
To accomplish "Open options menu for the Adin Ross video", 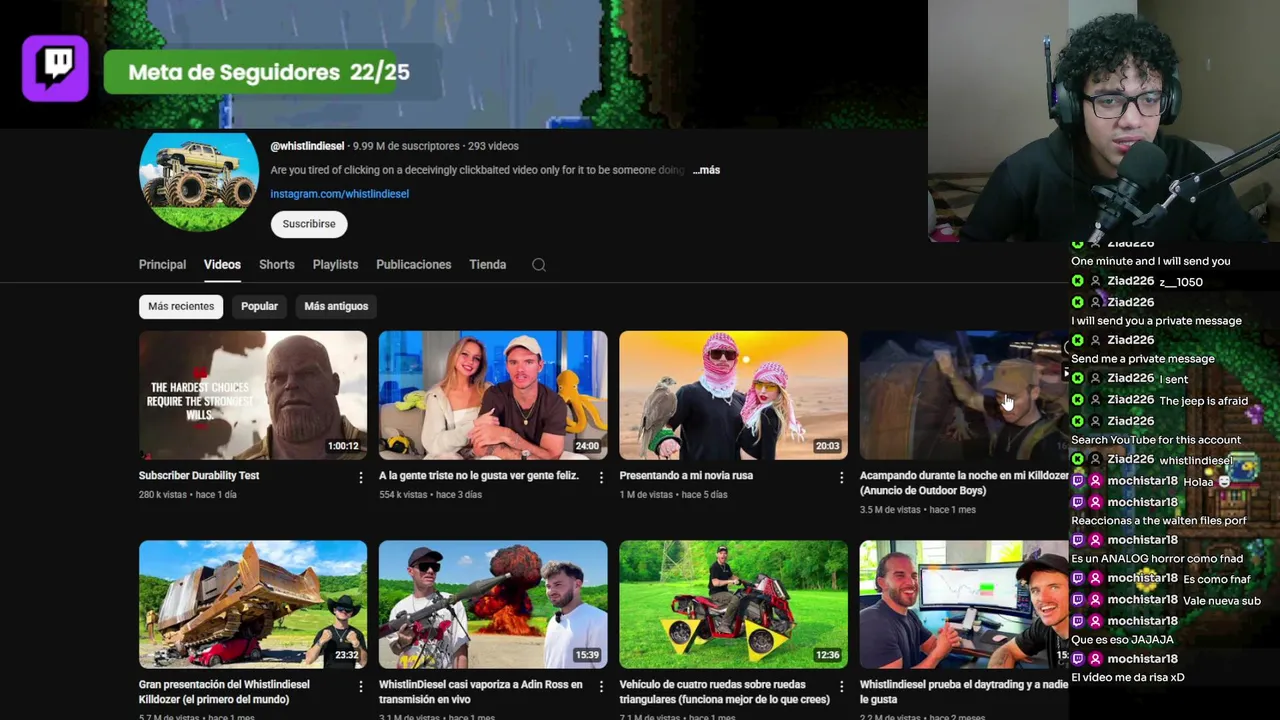I will point(601,687).
